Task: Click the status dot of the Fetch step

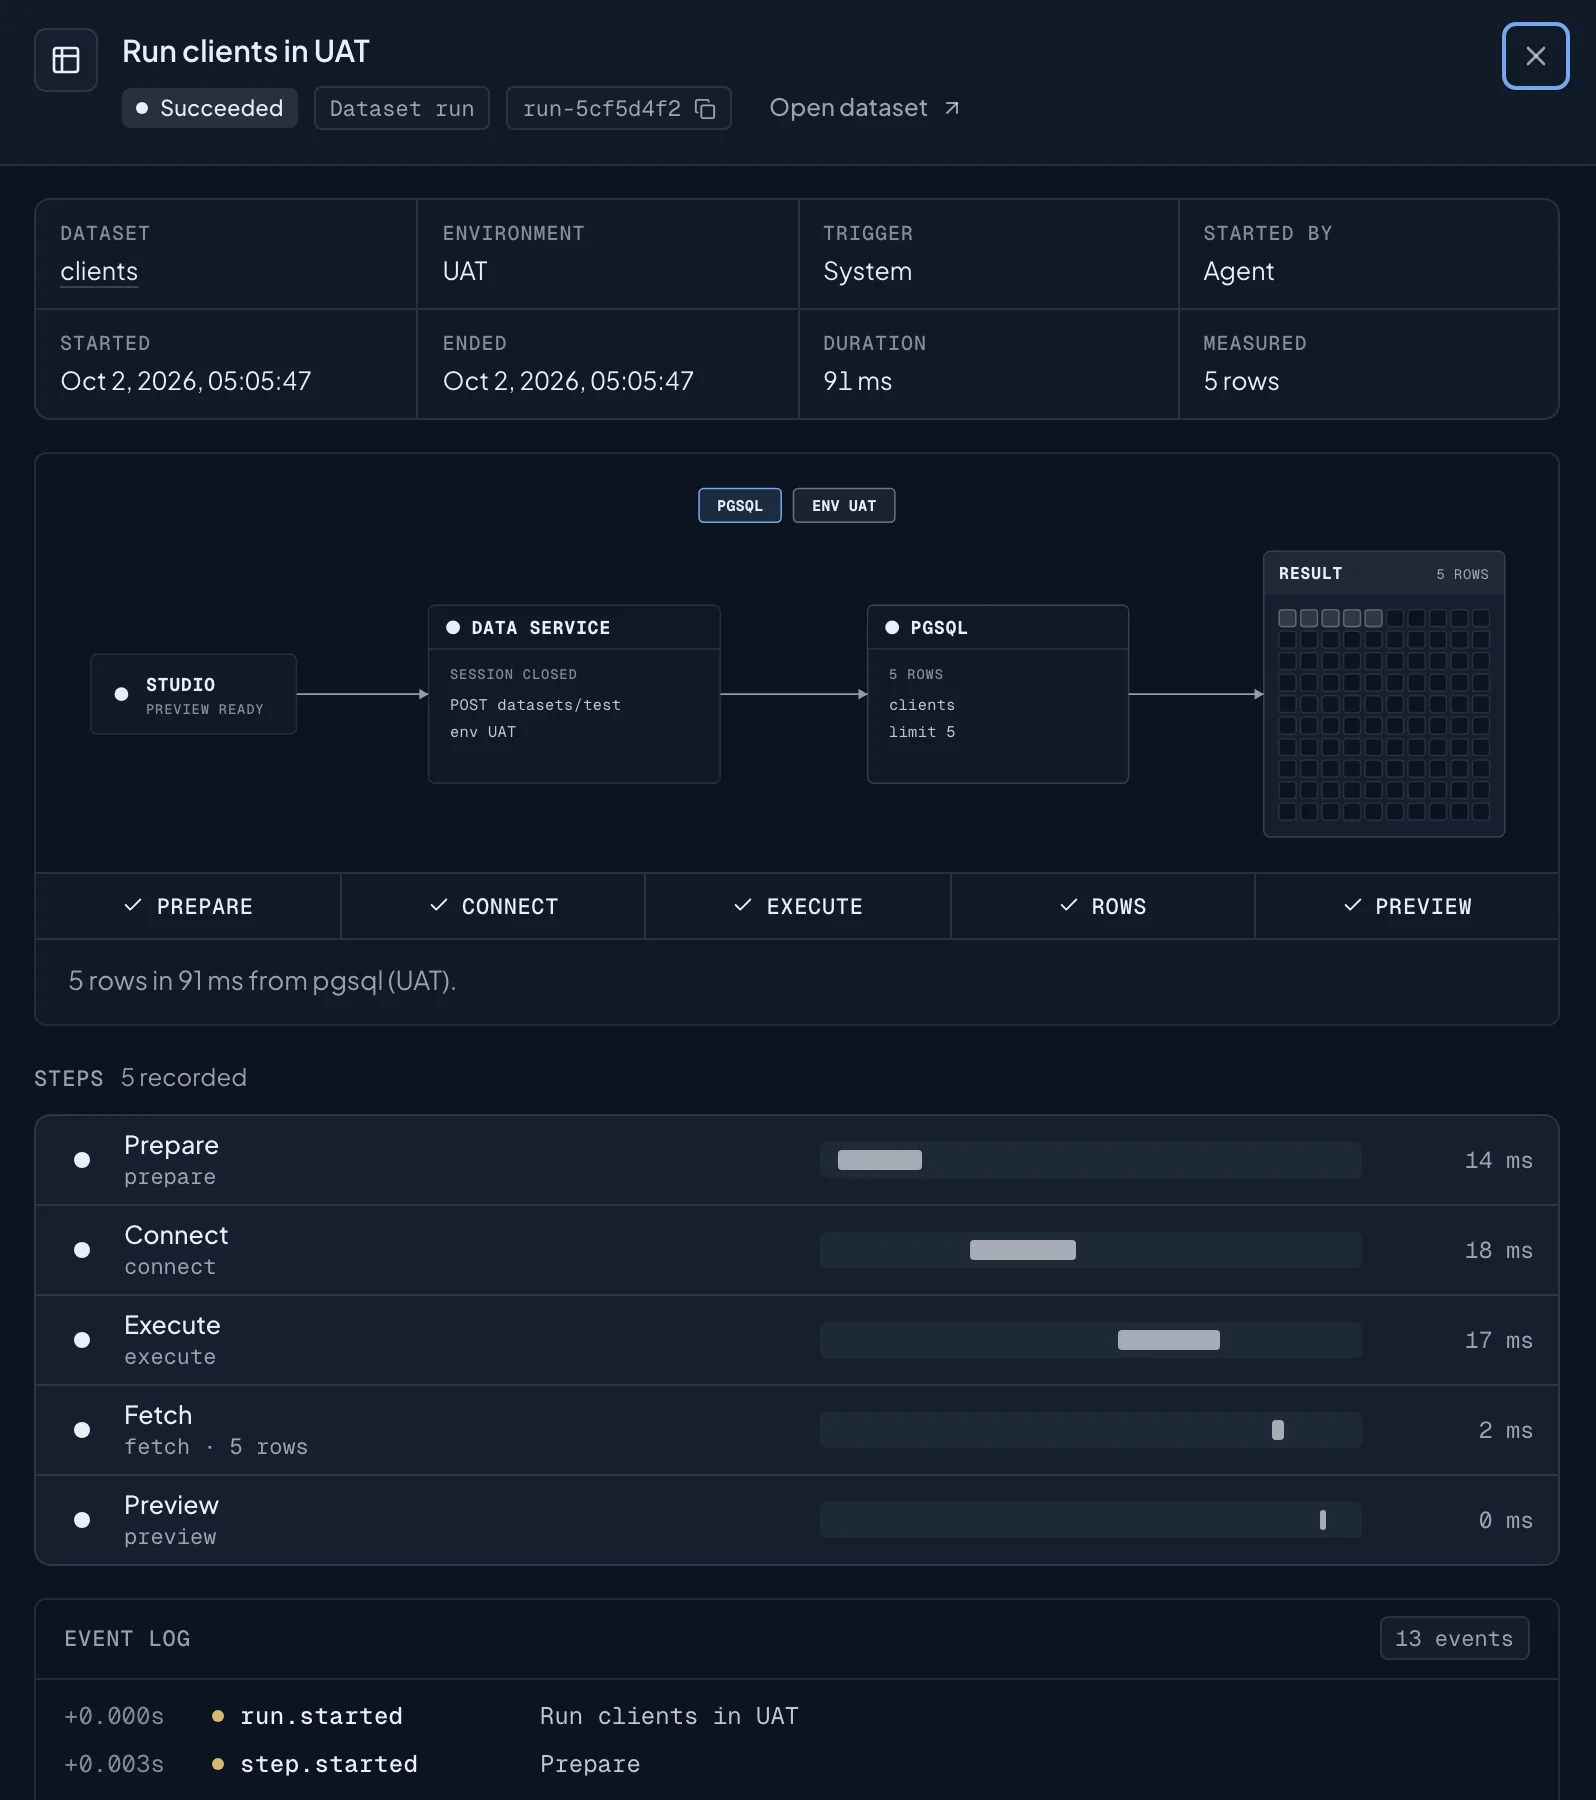Action: tap(82, 1430)
